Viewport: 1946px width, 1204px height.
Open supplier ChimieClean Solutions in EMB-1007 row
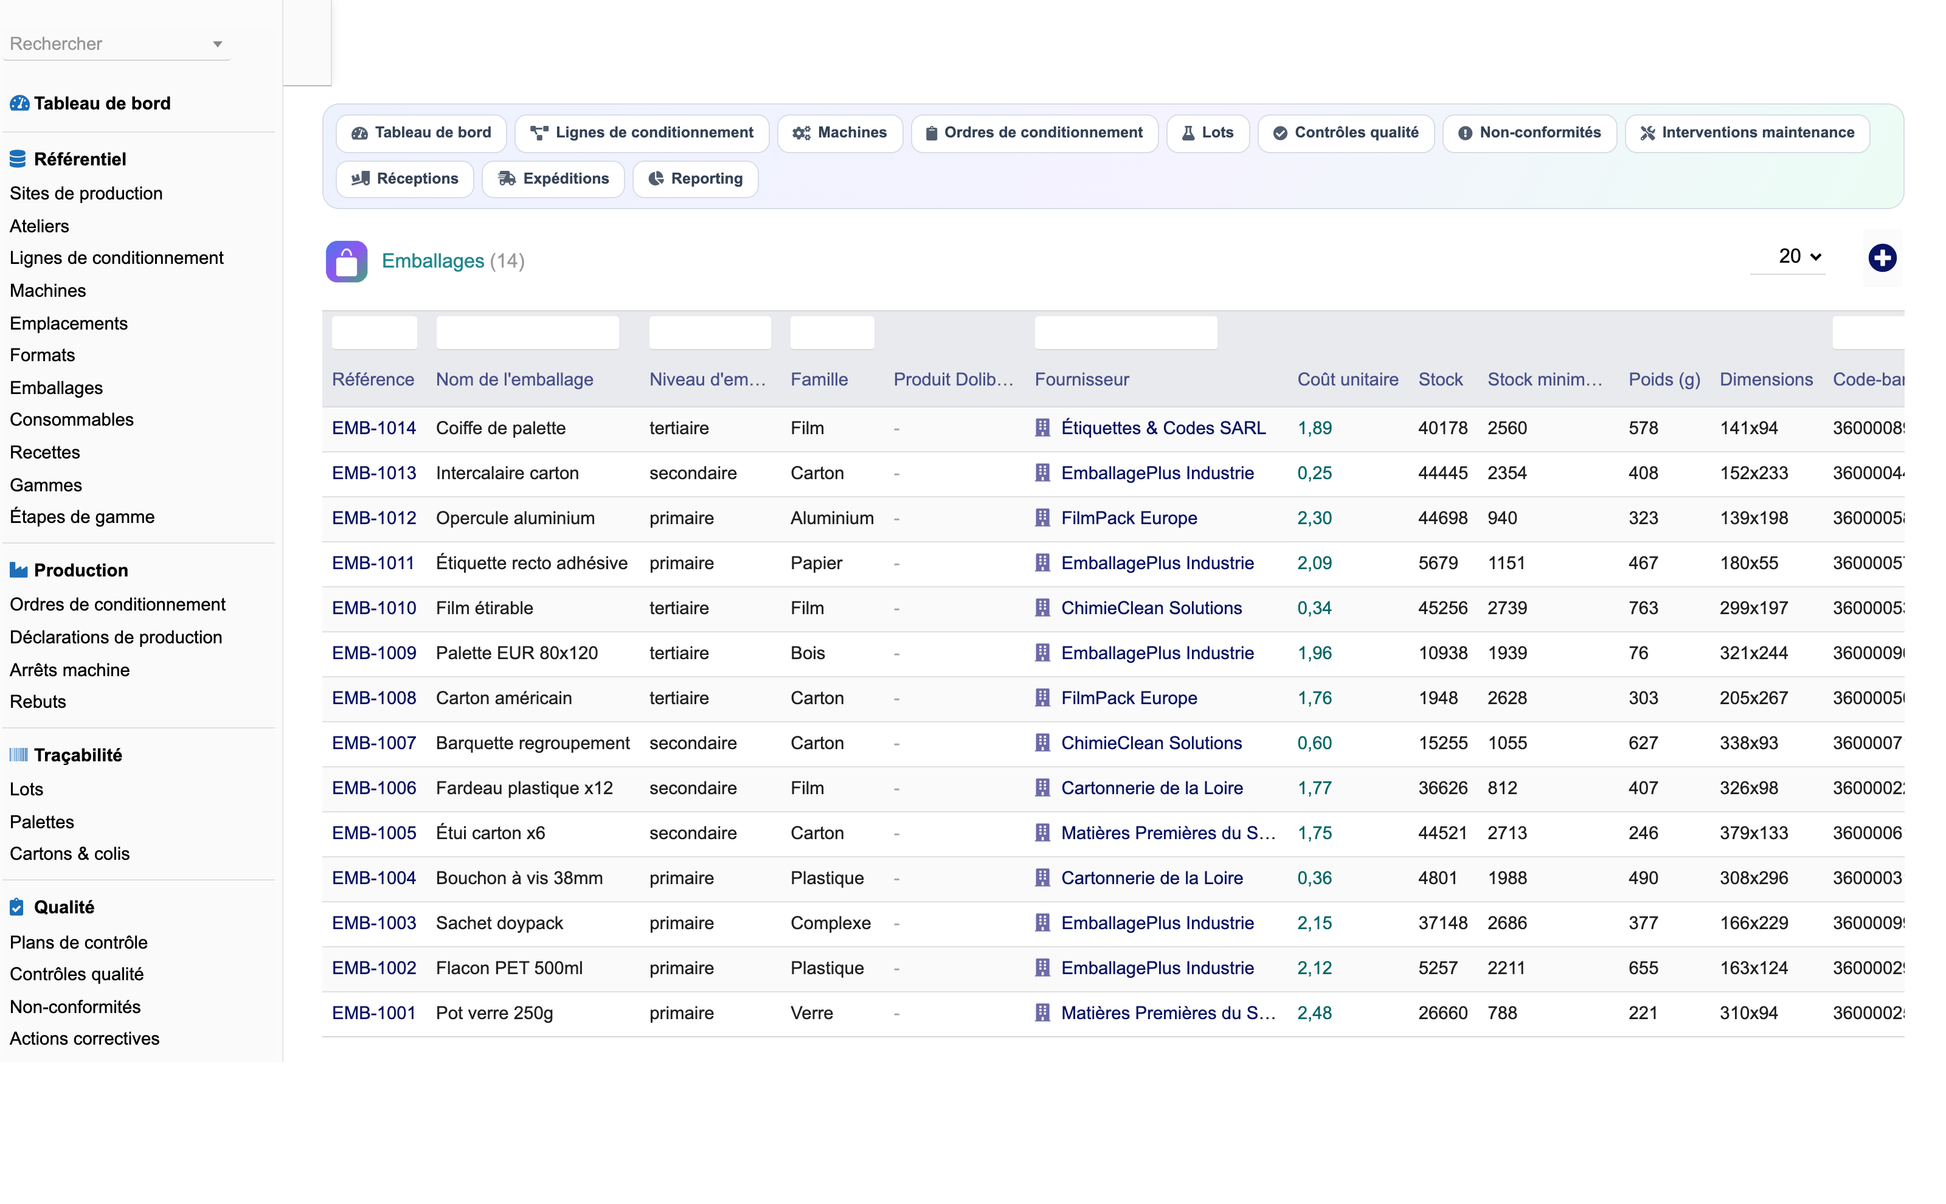click(x=1151, y=743)
